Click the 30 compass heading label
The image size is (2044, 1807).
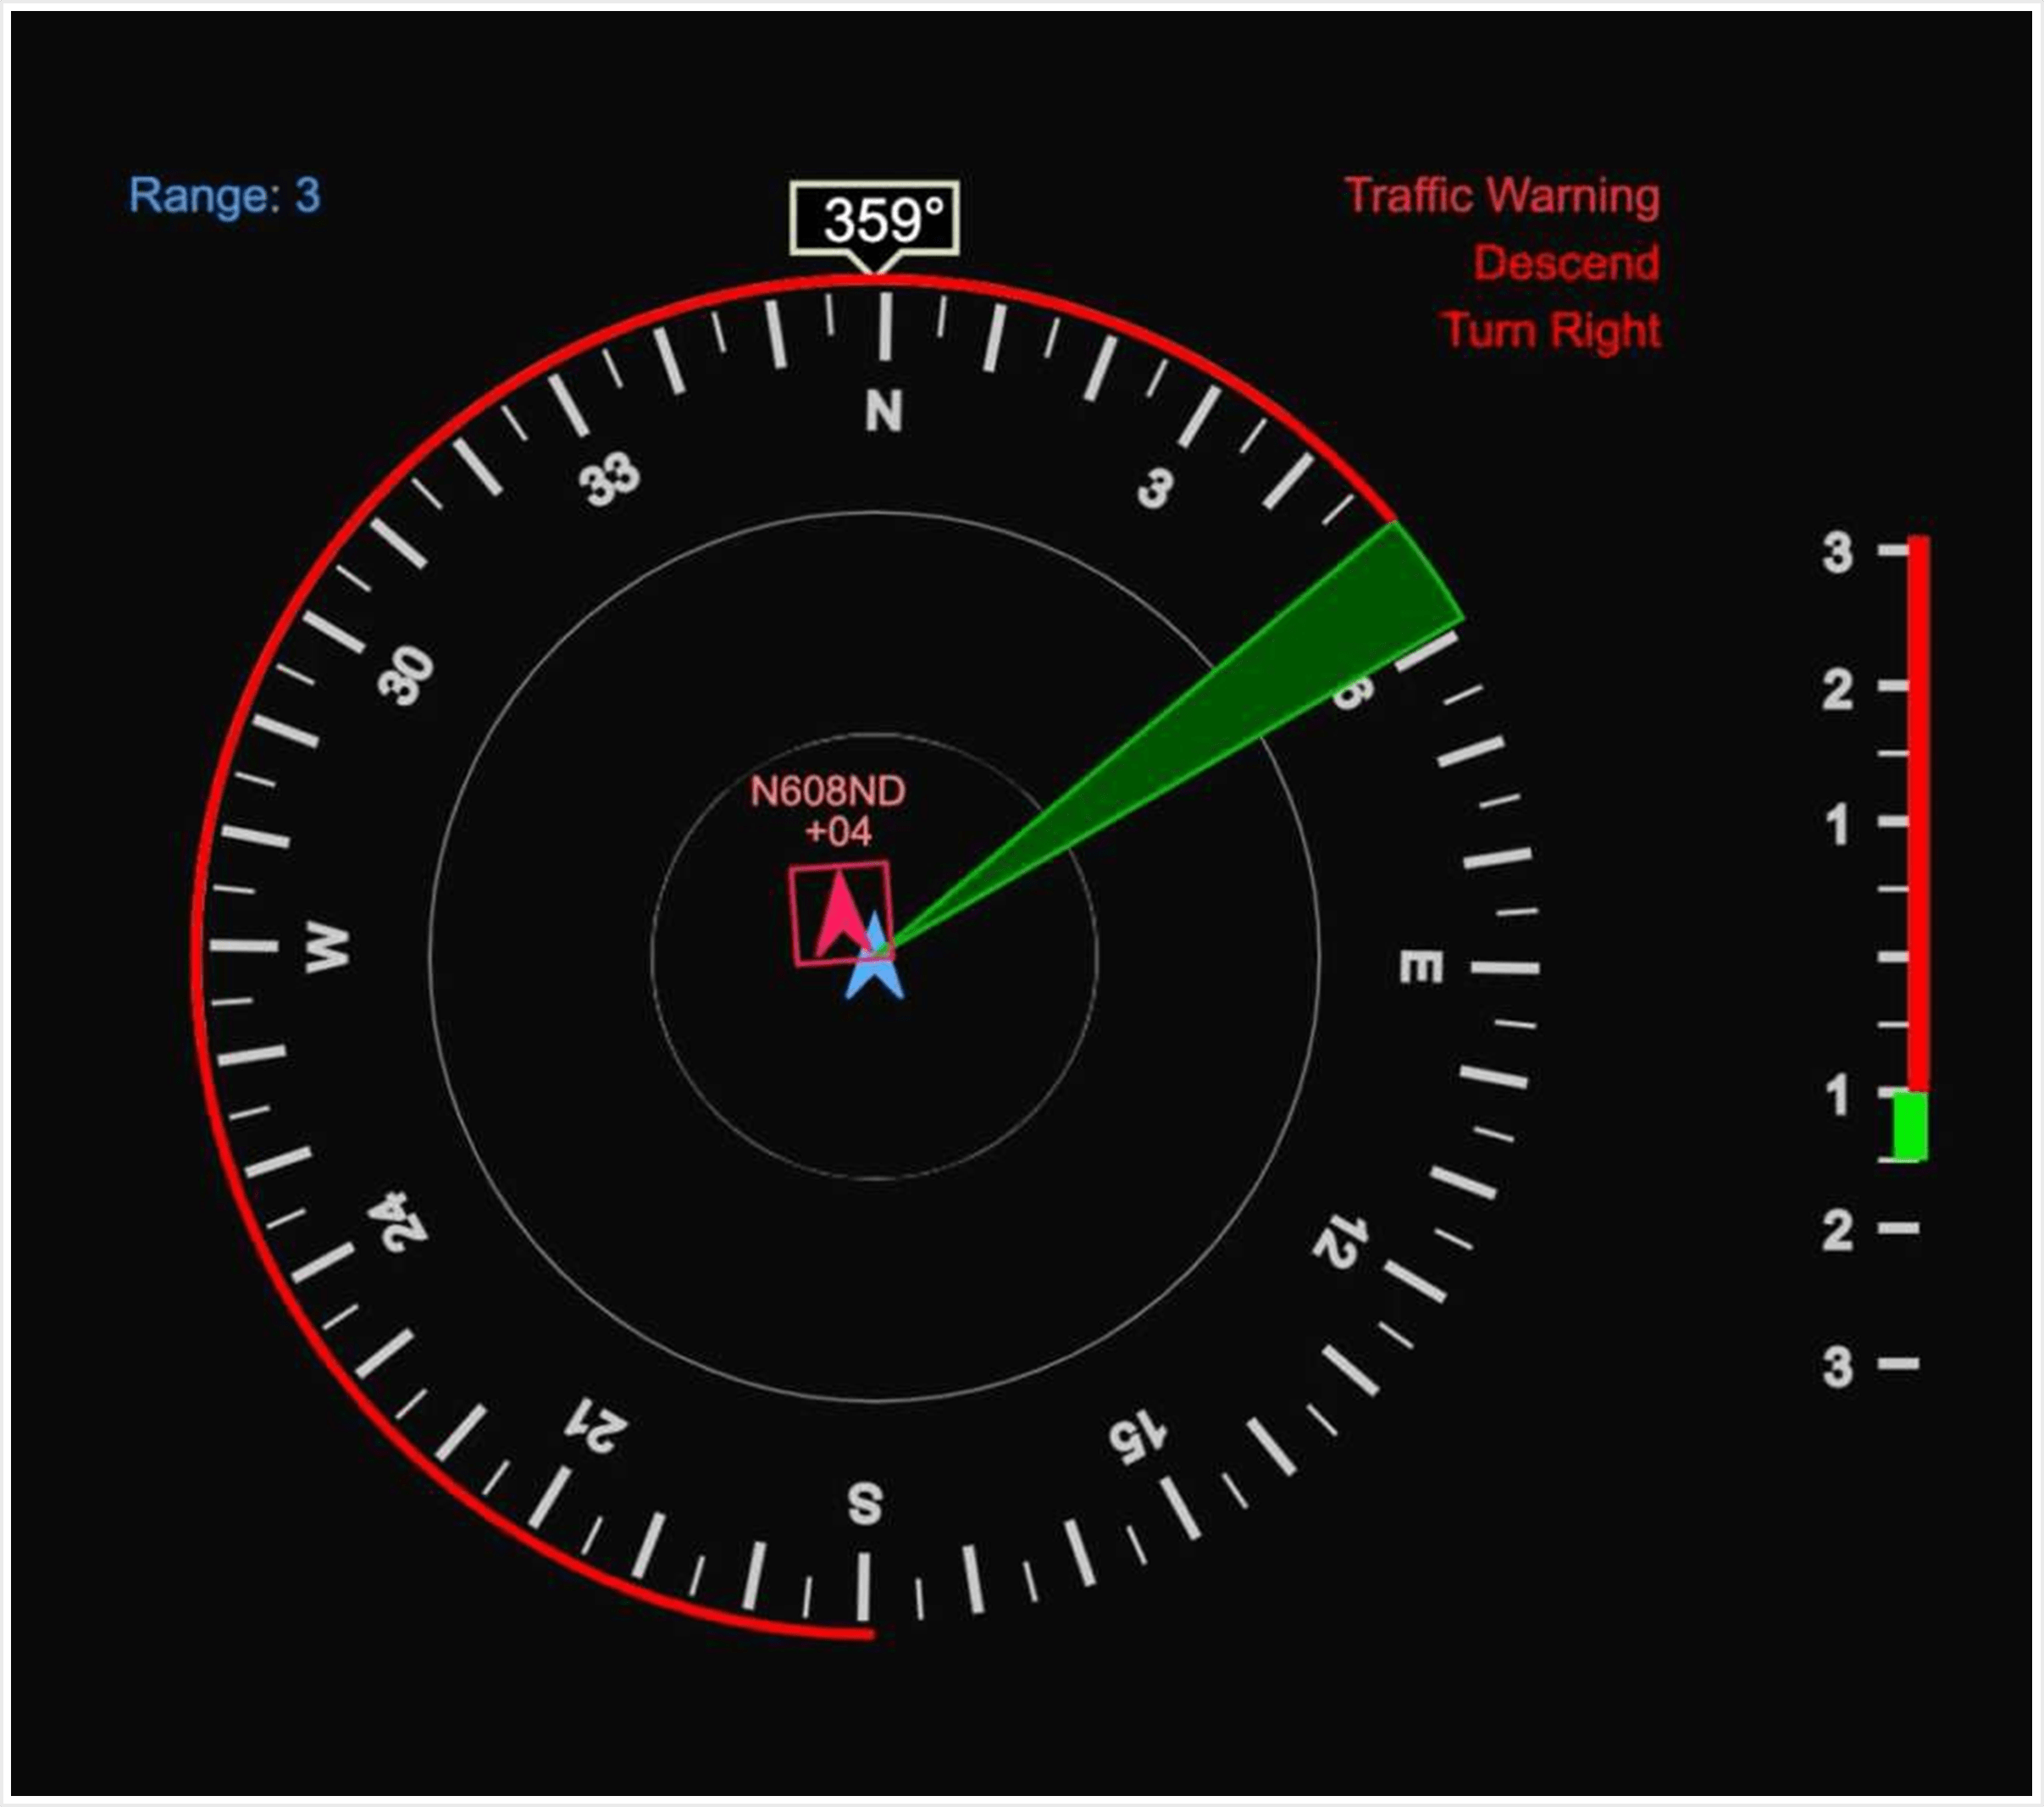tap(406, 675)
